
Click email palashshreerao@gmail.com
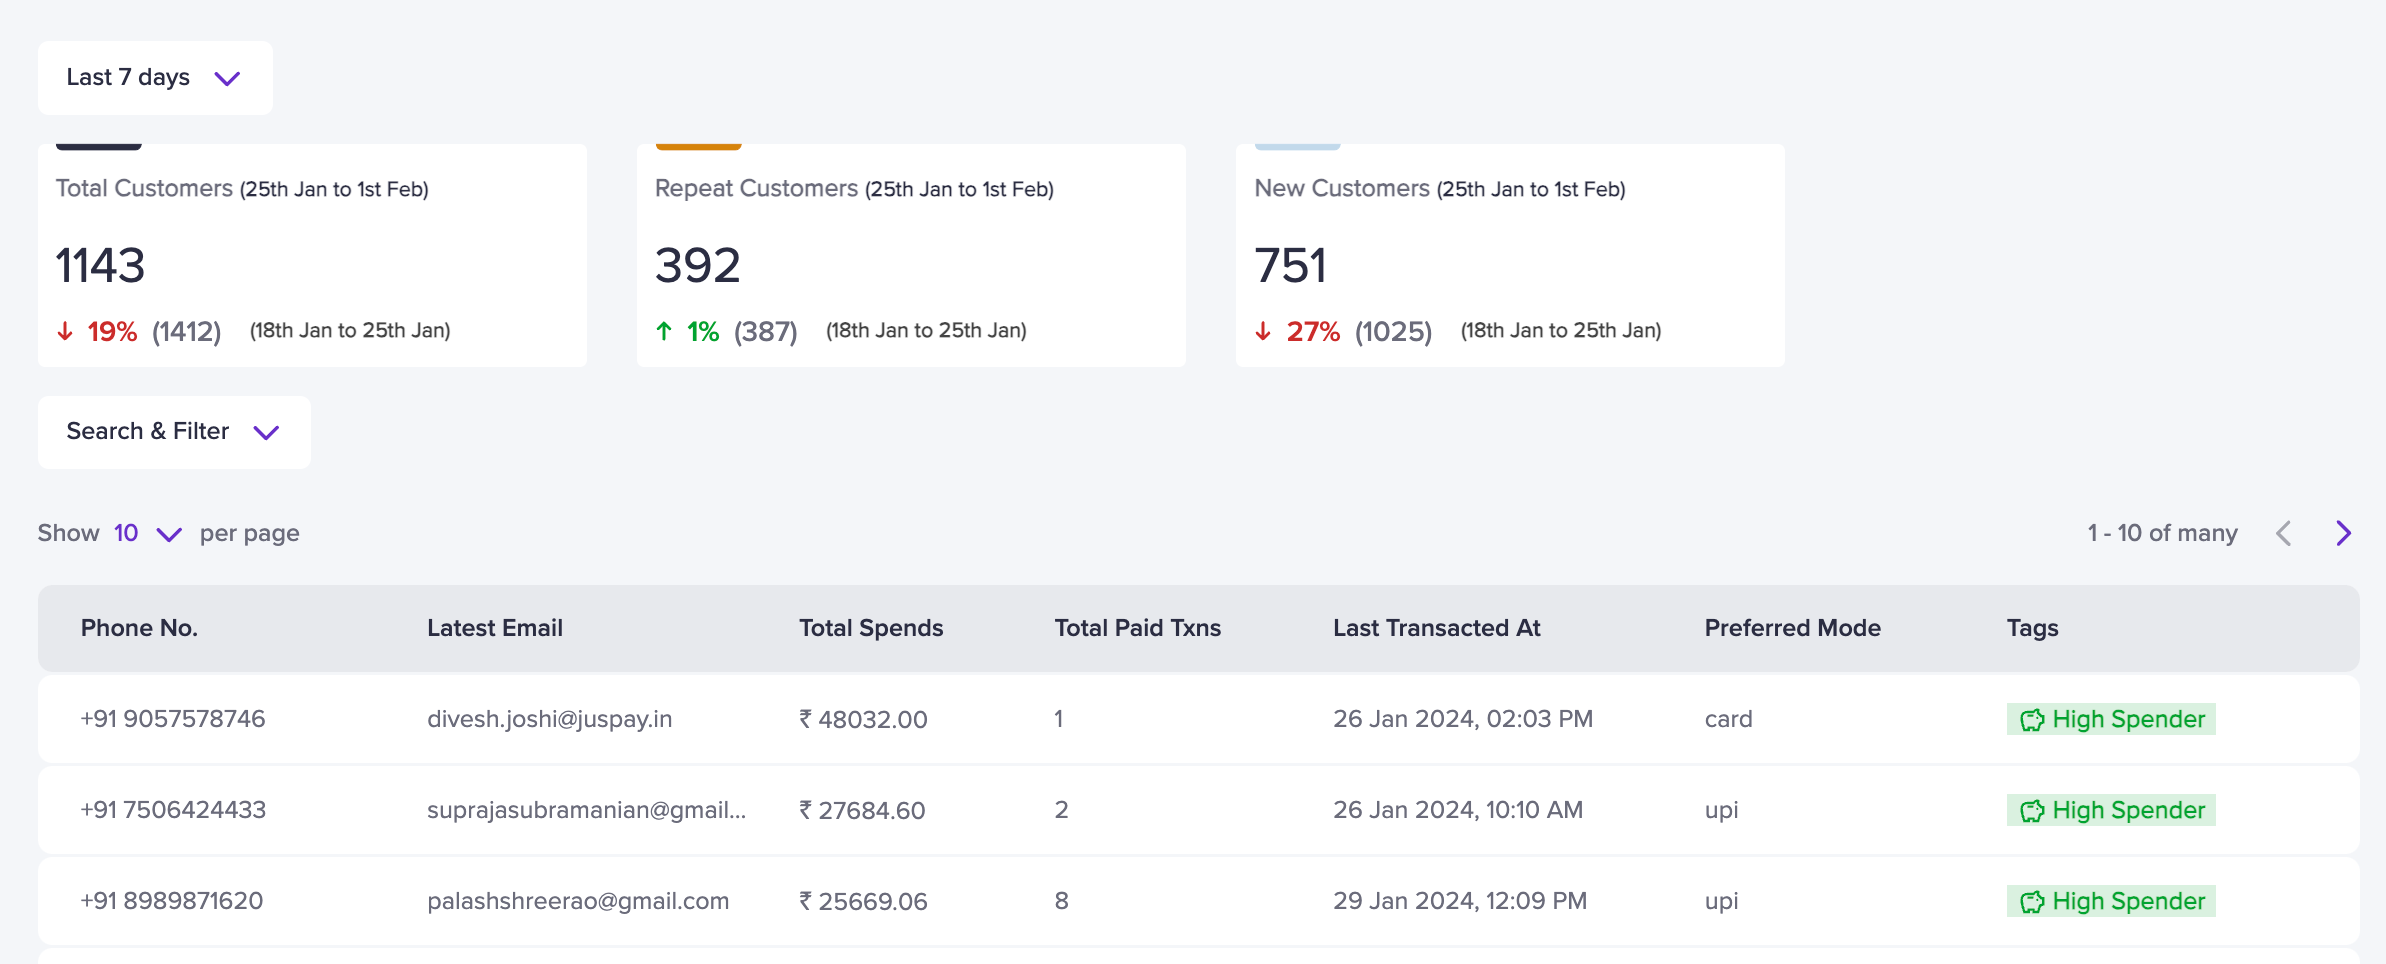coord(577,901)
